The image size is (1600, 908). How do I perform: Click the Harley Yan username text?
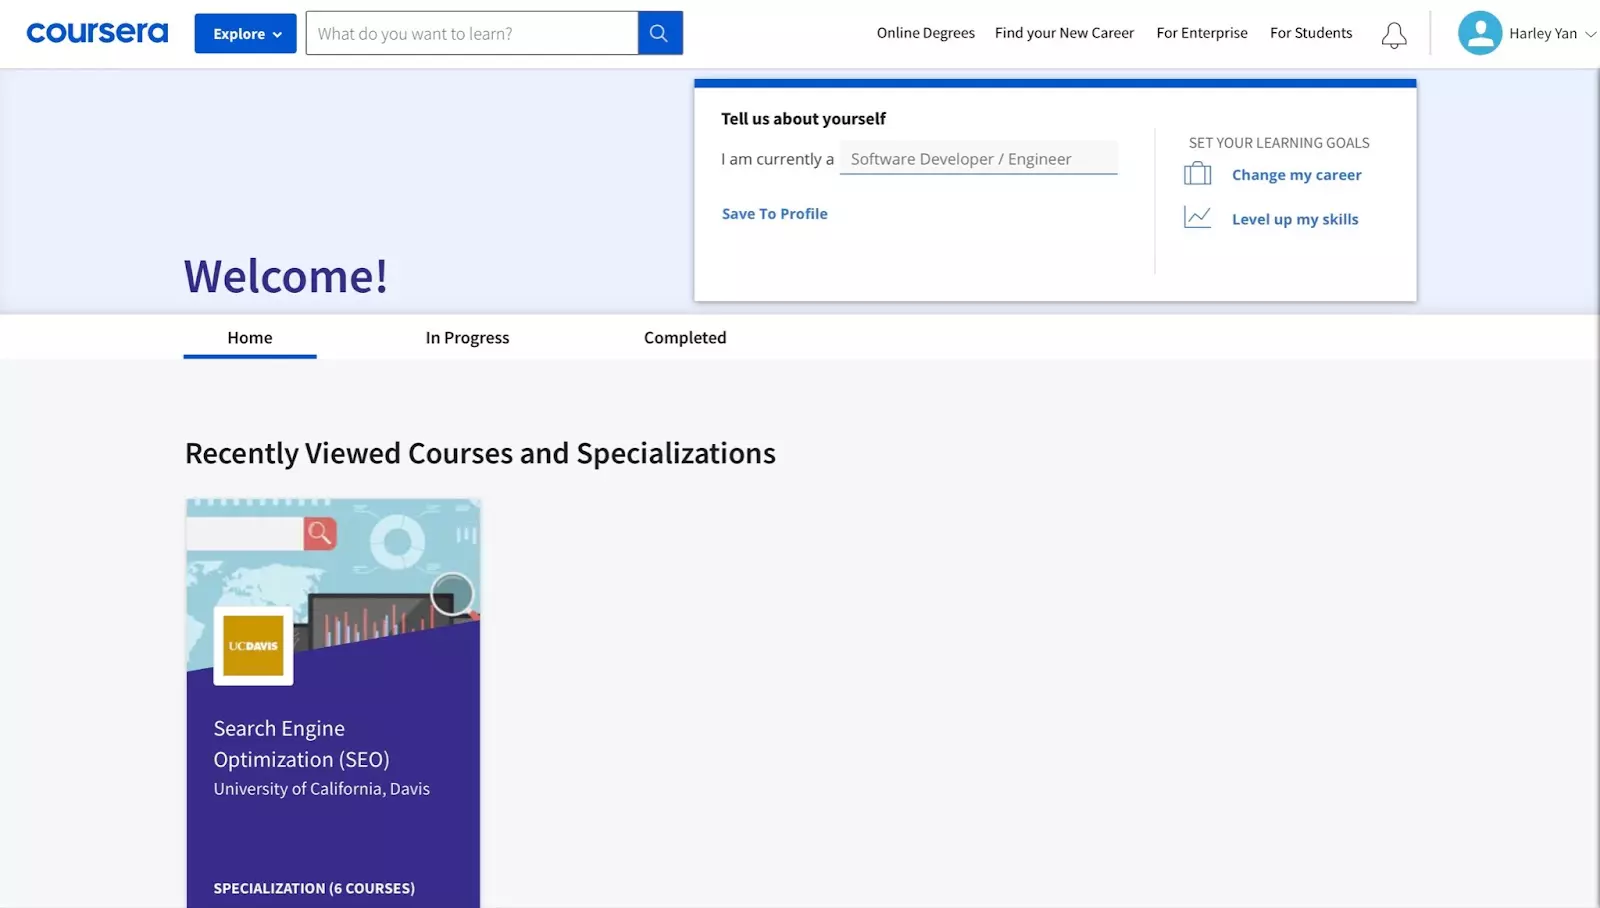tap(1543, 34)
